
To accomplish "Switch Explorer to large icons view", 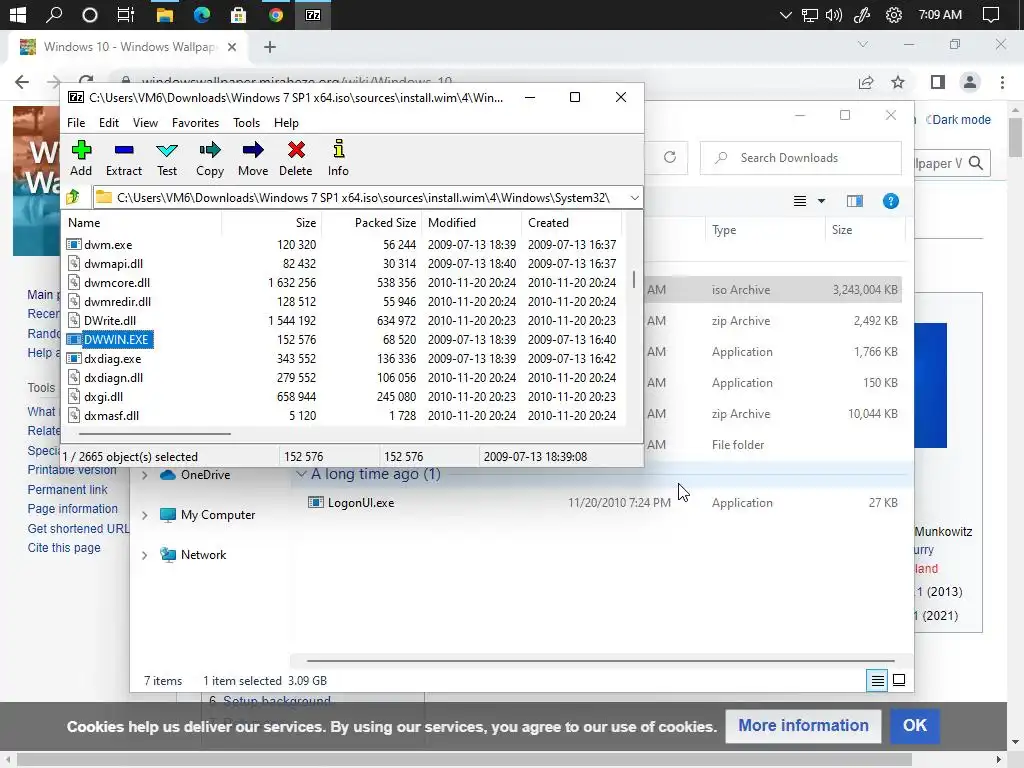I will pos(899,680).
